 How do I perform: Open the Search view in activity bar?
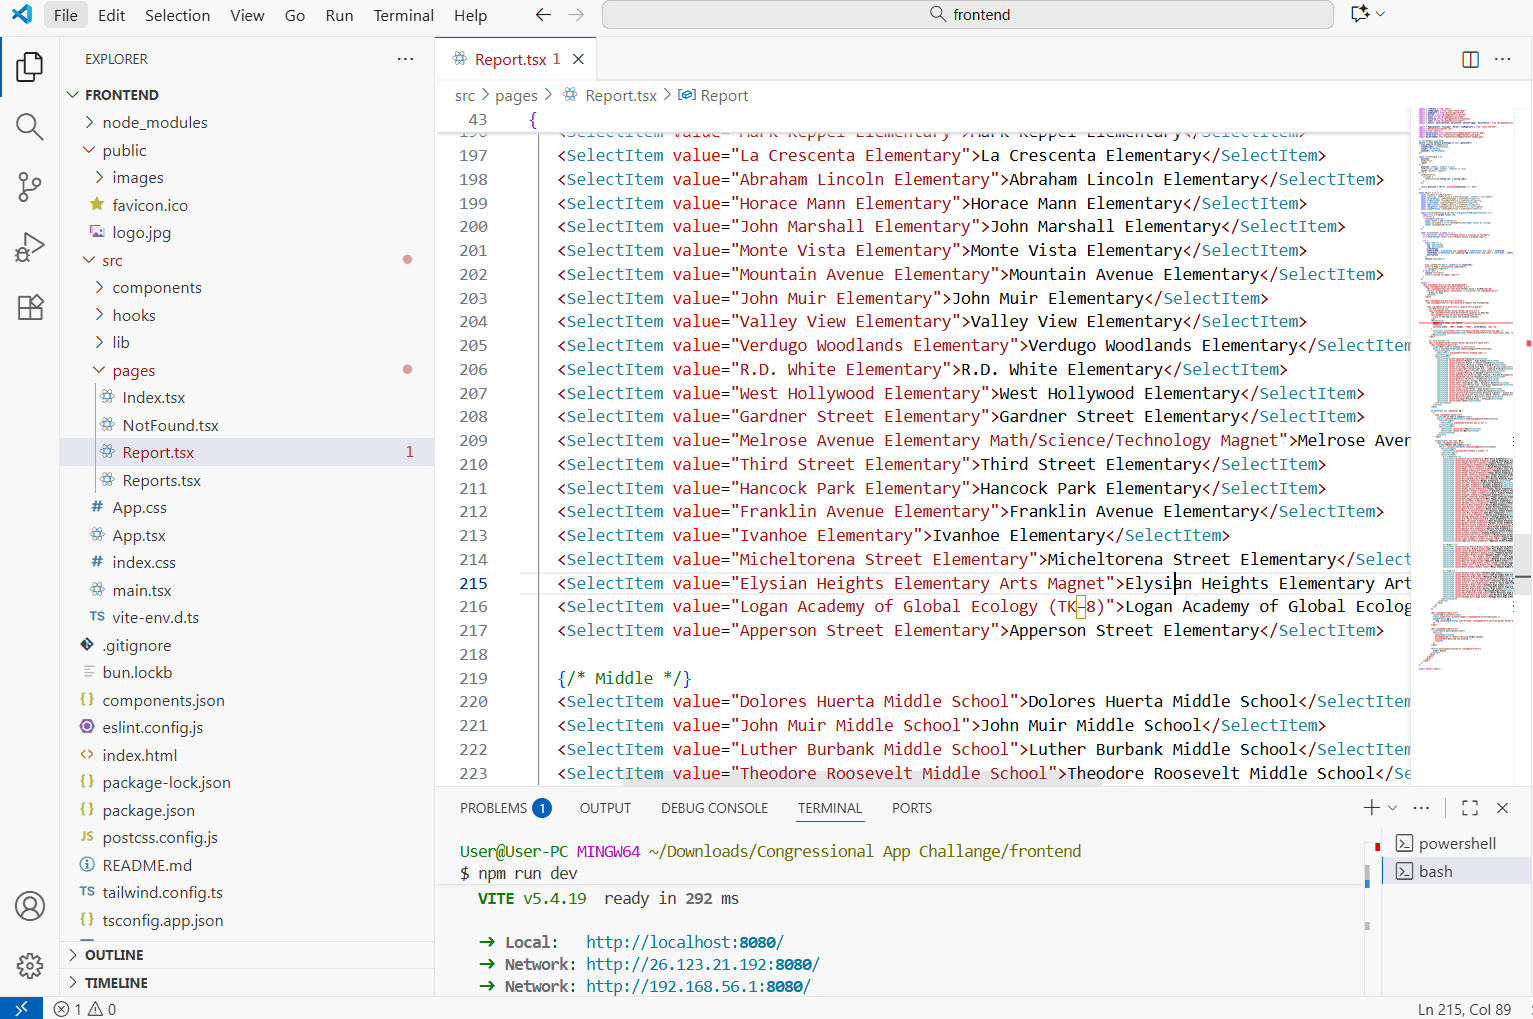pos(30,127)
